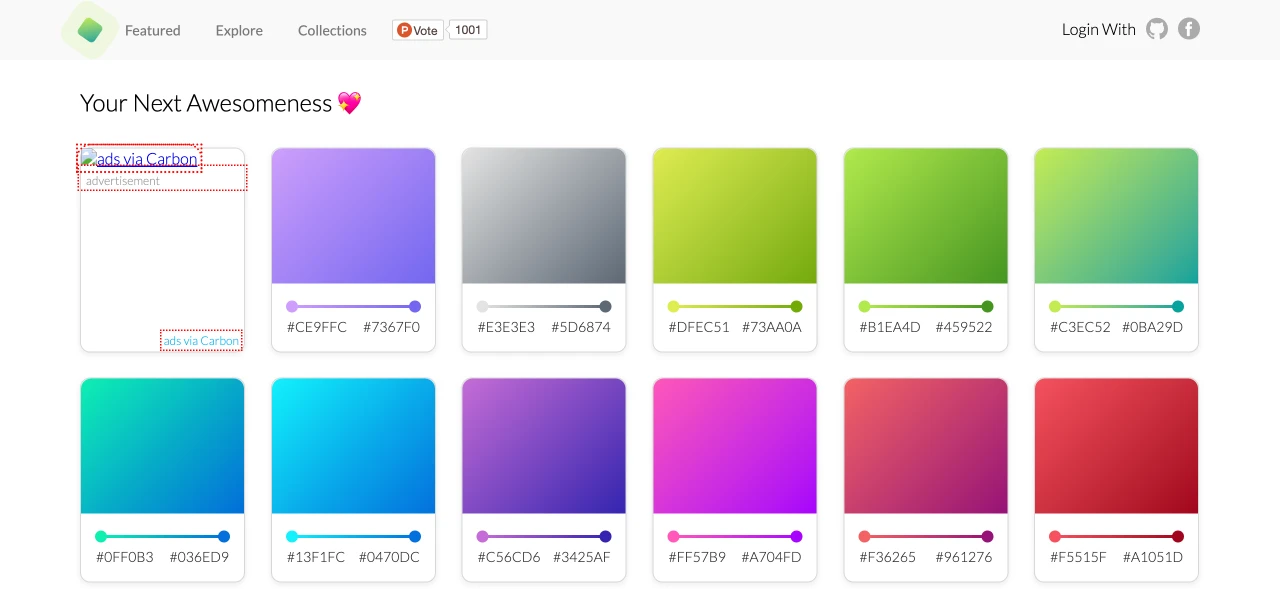
Task: Click the Login With option
Action: 1098,29
